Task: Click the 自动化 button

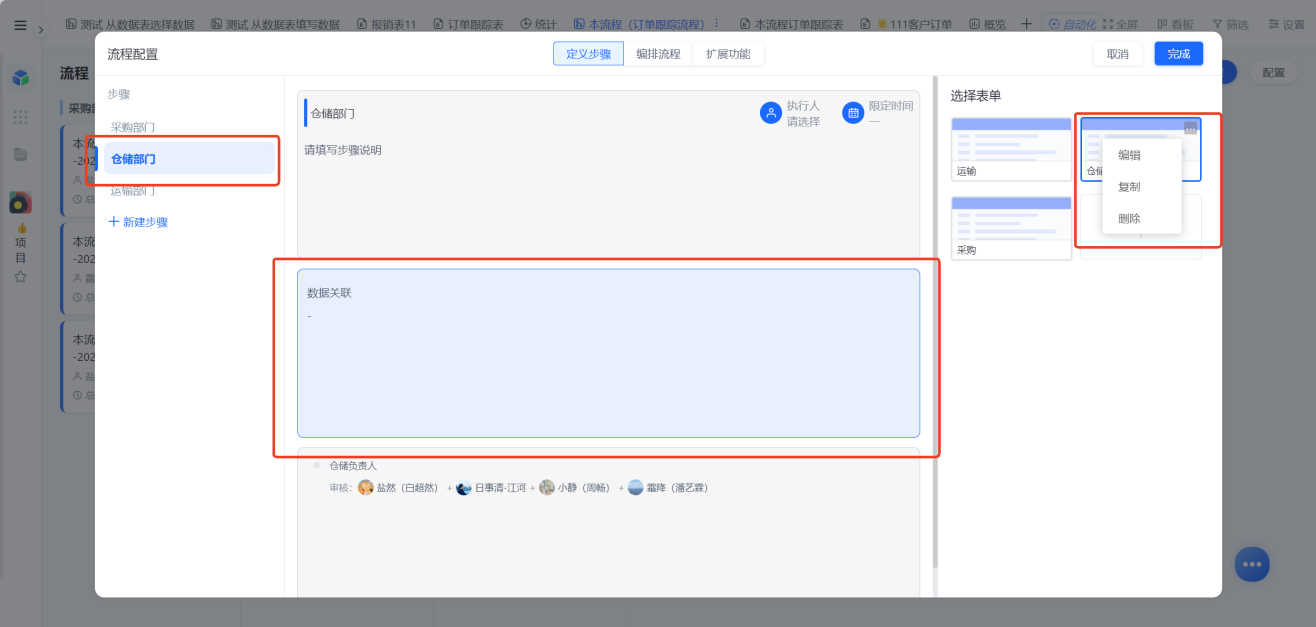Action: (x=1071, y=23)
